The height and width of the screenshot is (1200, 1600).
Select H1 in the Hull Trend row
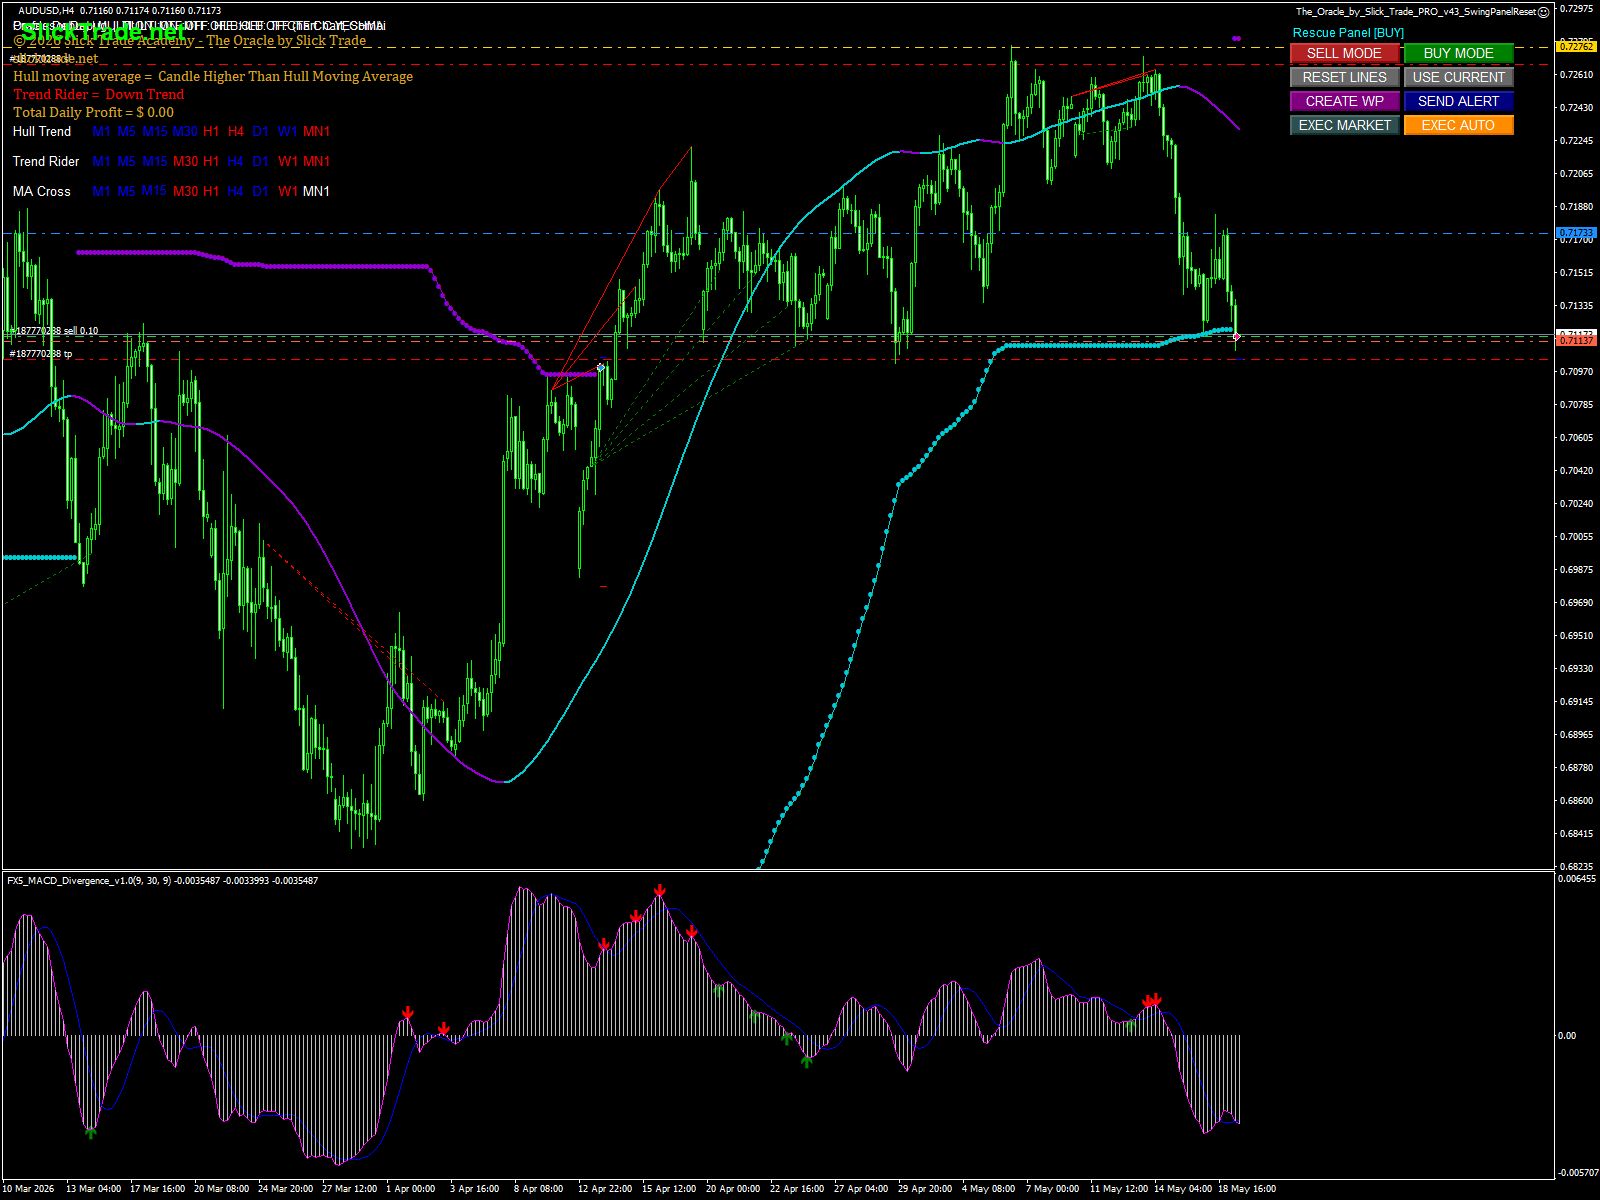click(211, 131)
